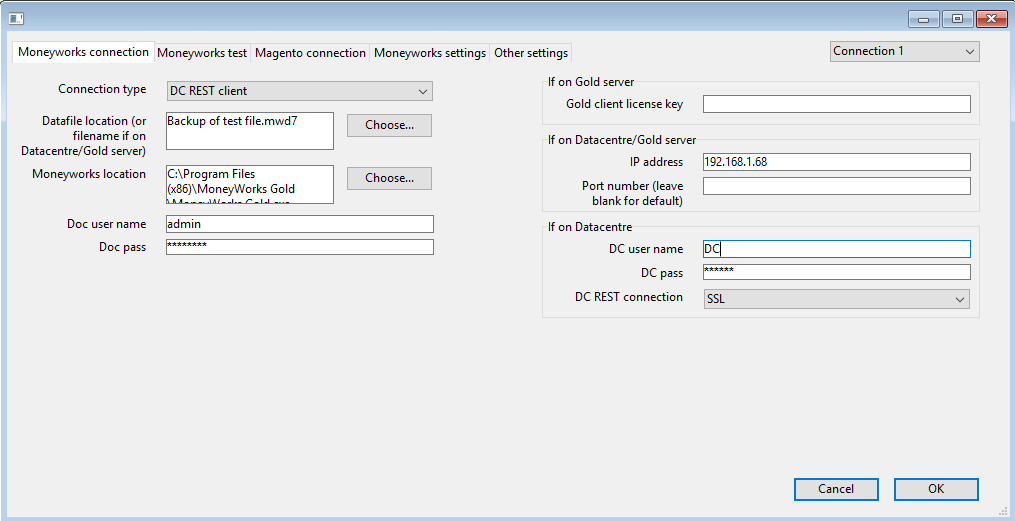This screenshot has height=521, width=1015.
Task: Choose the Moneyworks location path
Action: [389, 178]
